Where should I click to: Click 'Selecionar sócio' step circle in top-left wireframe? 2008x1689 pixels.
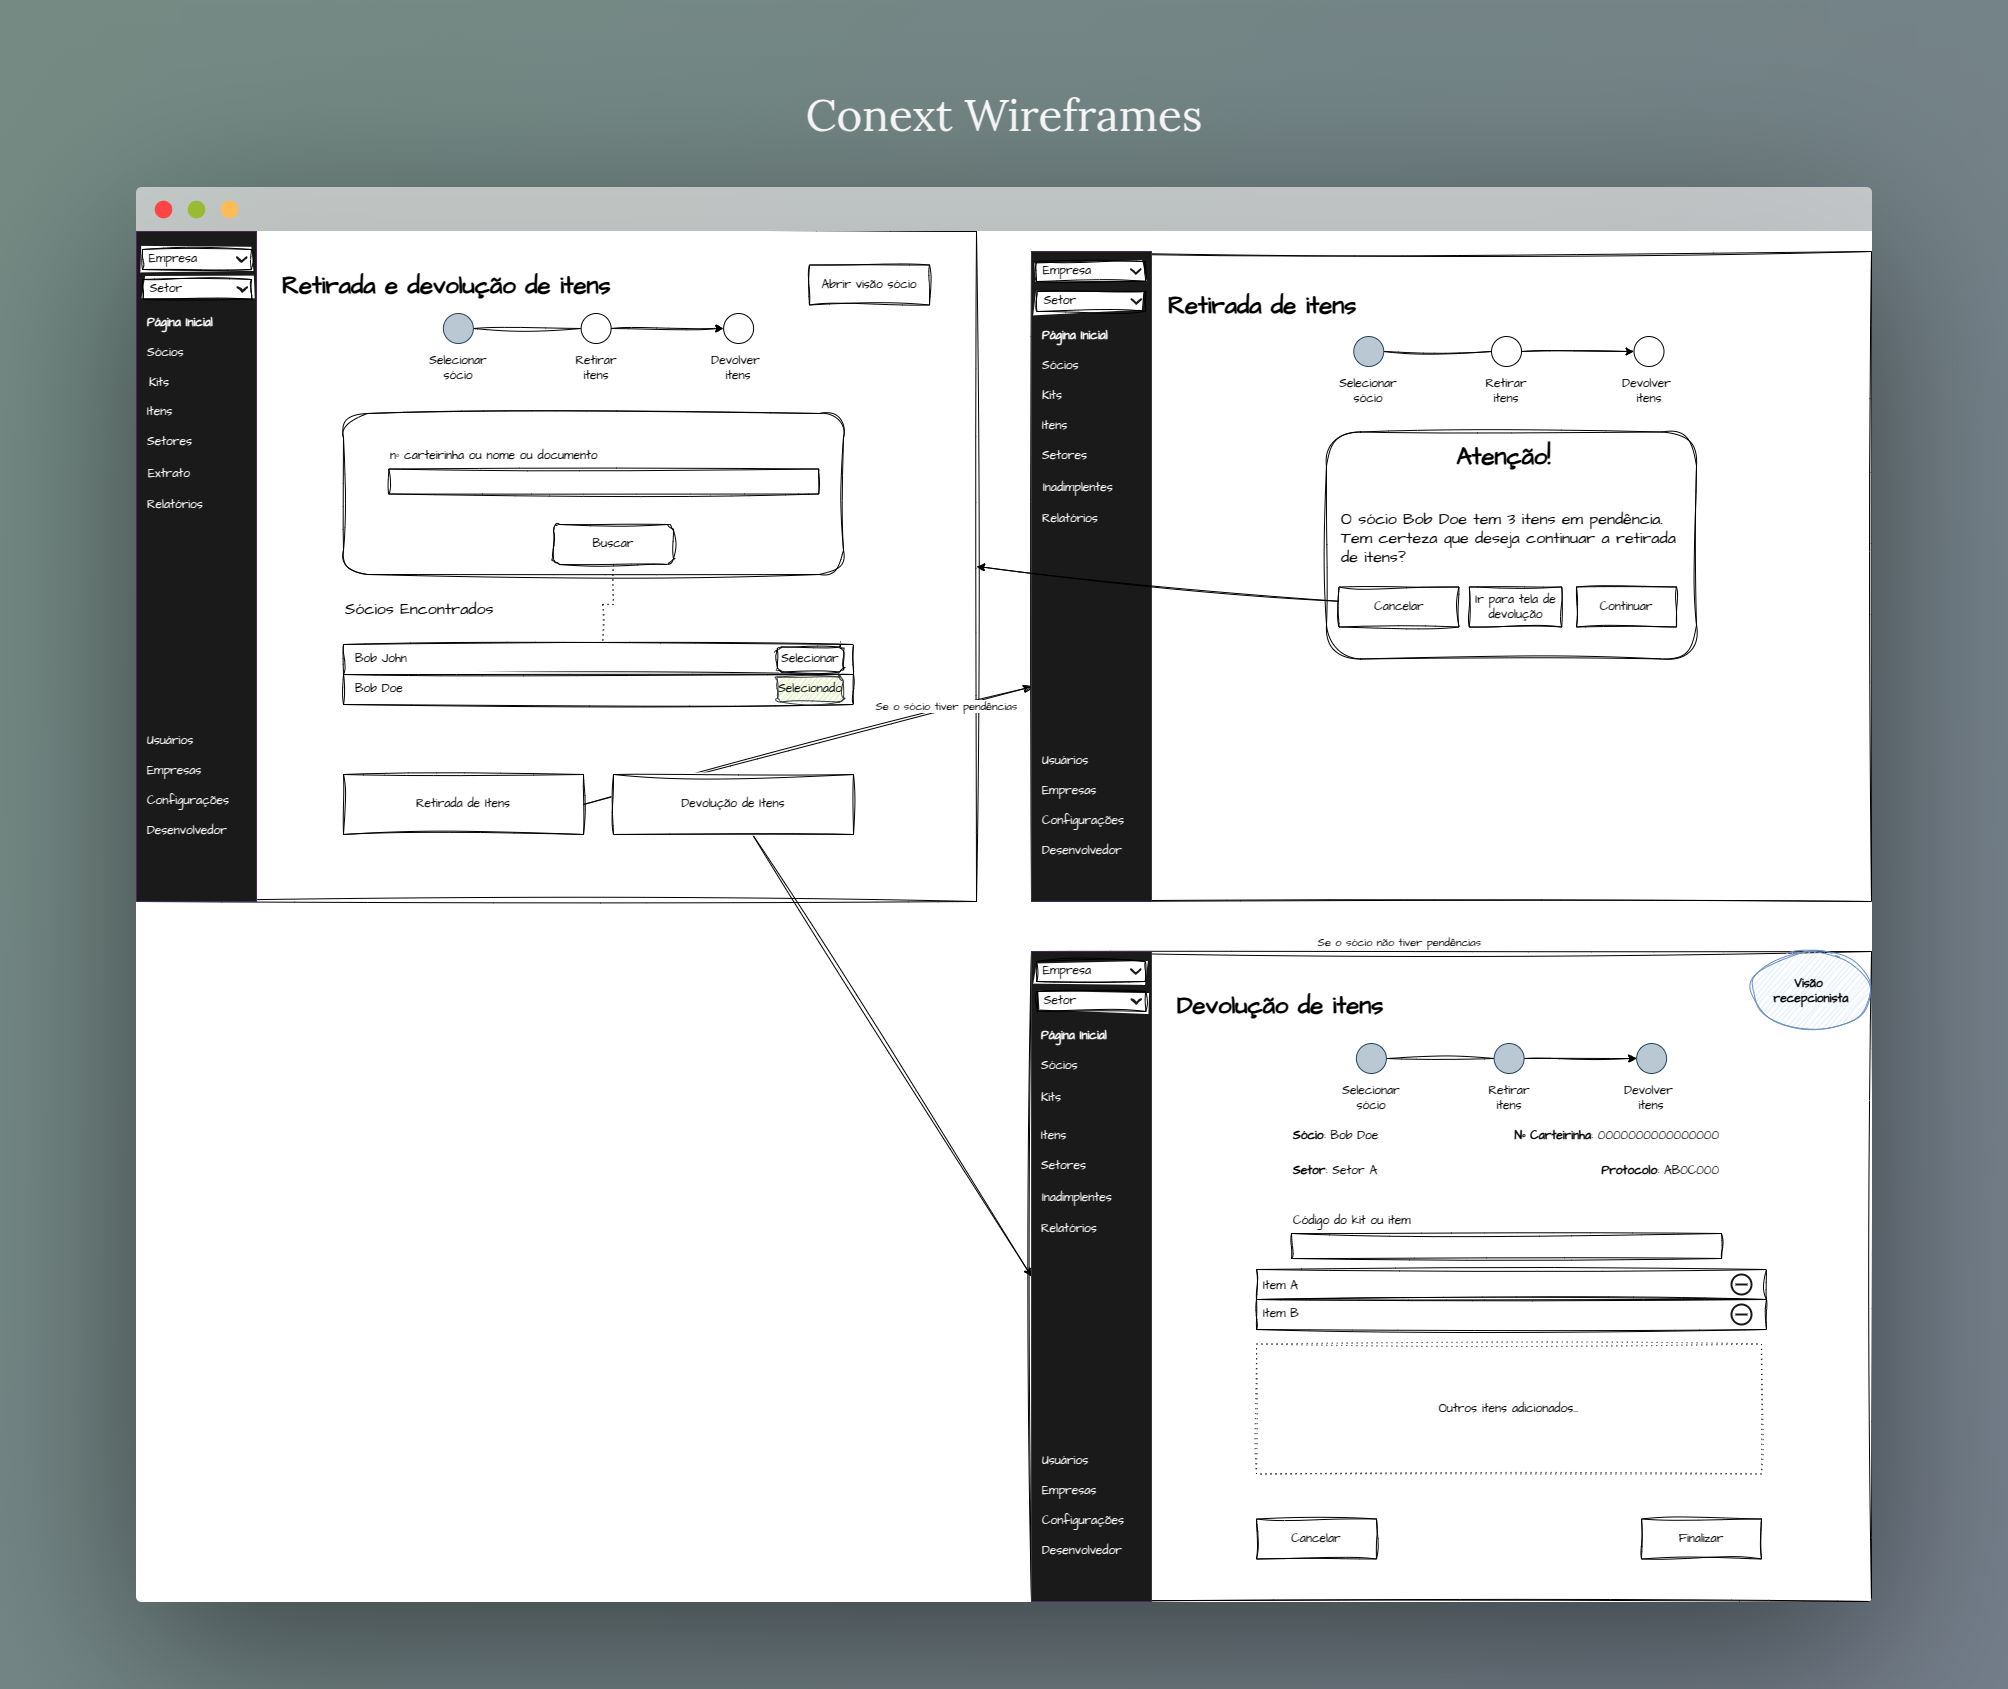tap(458, 328)
